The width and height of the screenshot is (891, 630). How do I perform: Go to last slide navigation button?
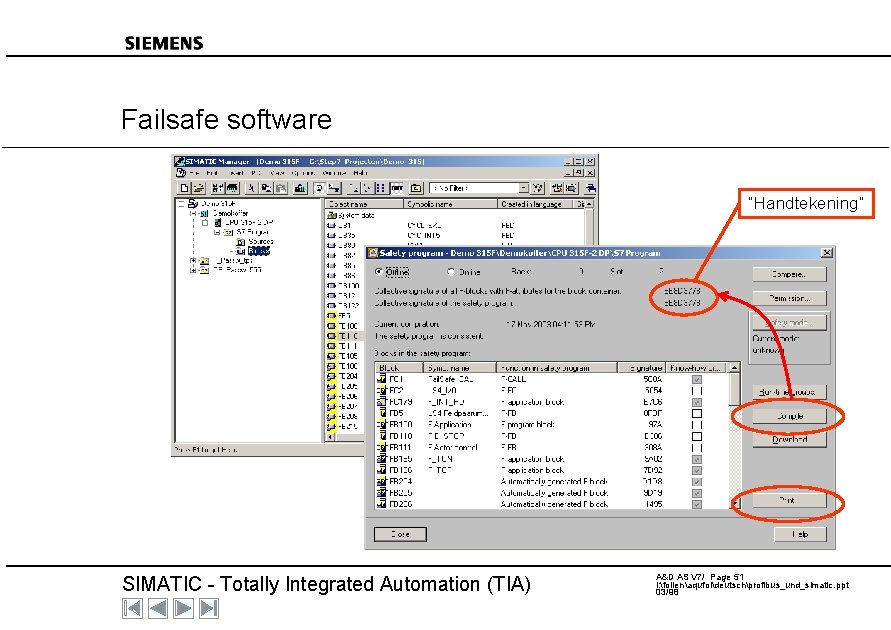click(209, 608)
